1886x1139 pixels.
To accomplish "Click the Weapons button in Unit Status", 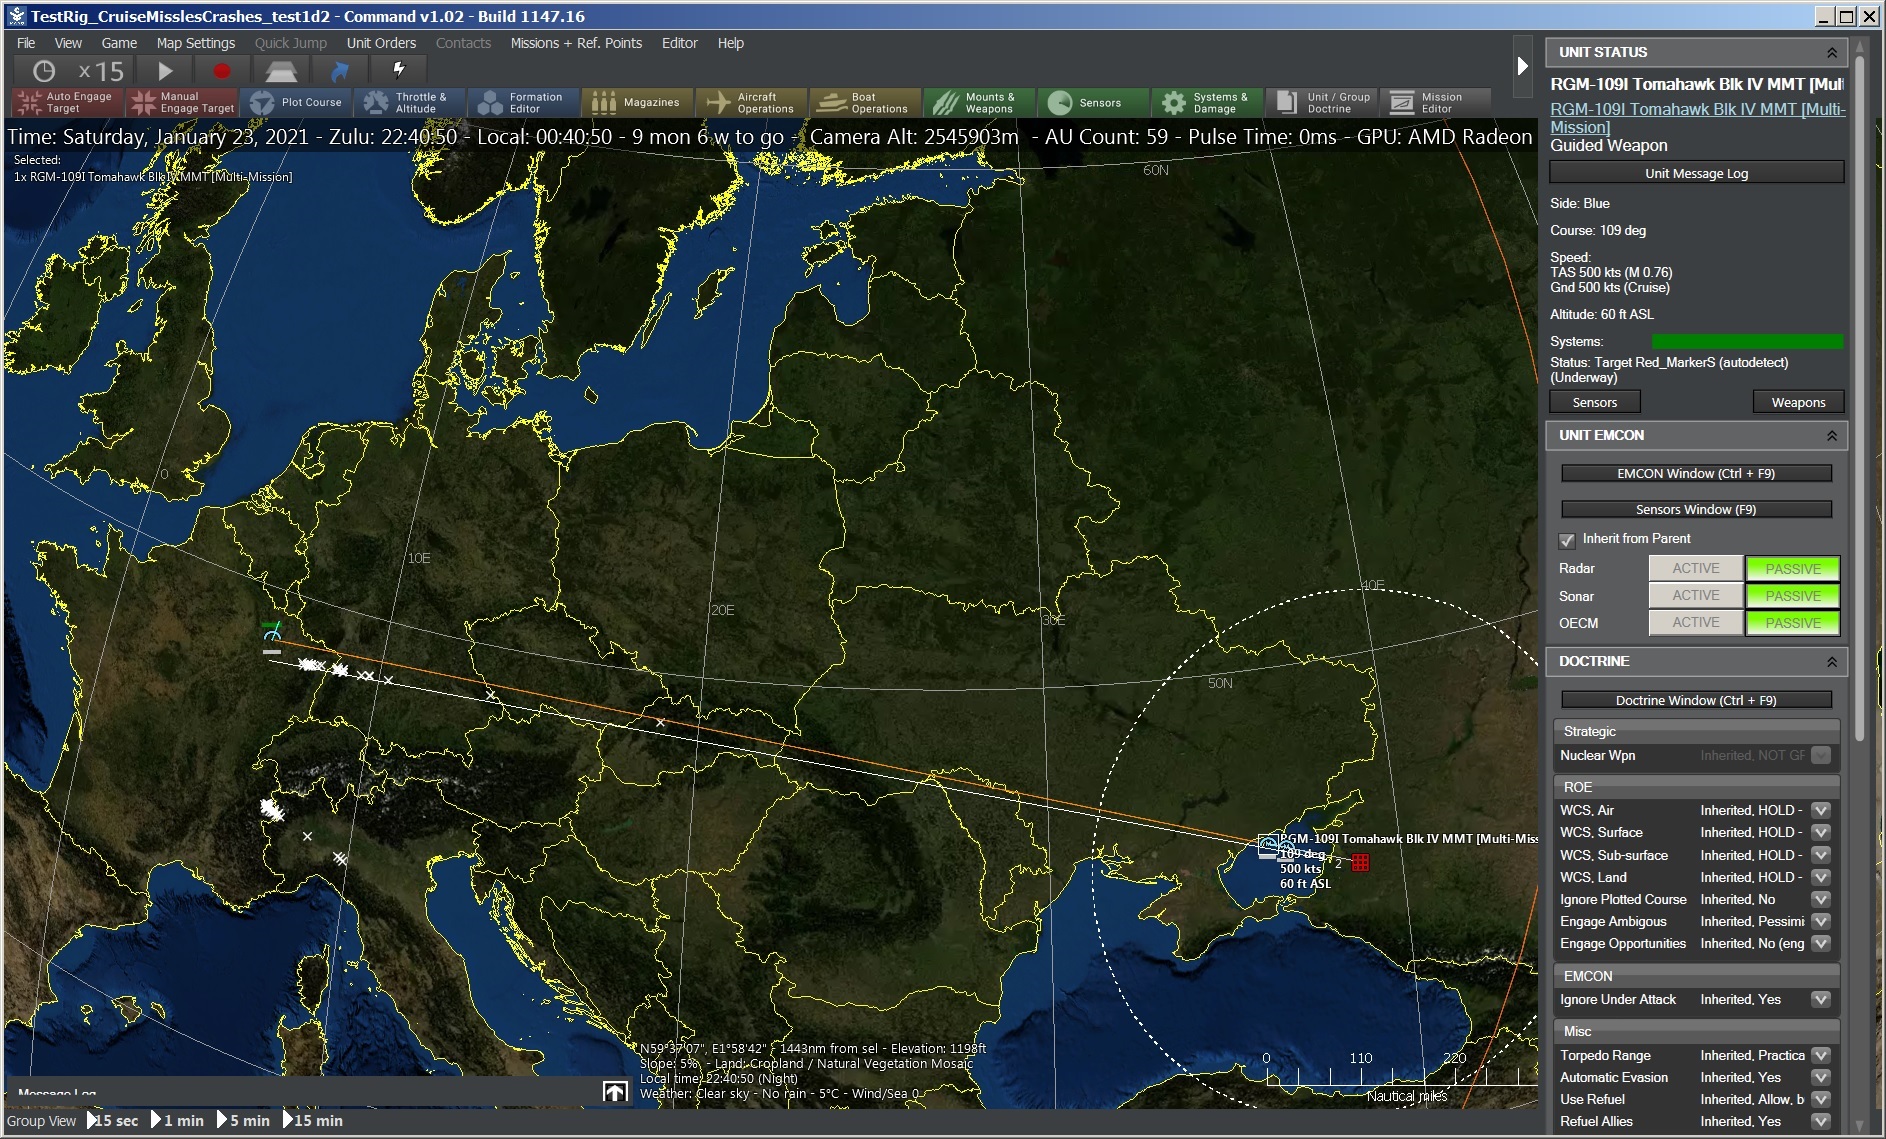I will pyautogui.click(x=1798, y=402).
